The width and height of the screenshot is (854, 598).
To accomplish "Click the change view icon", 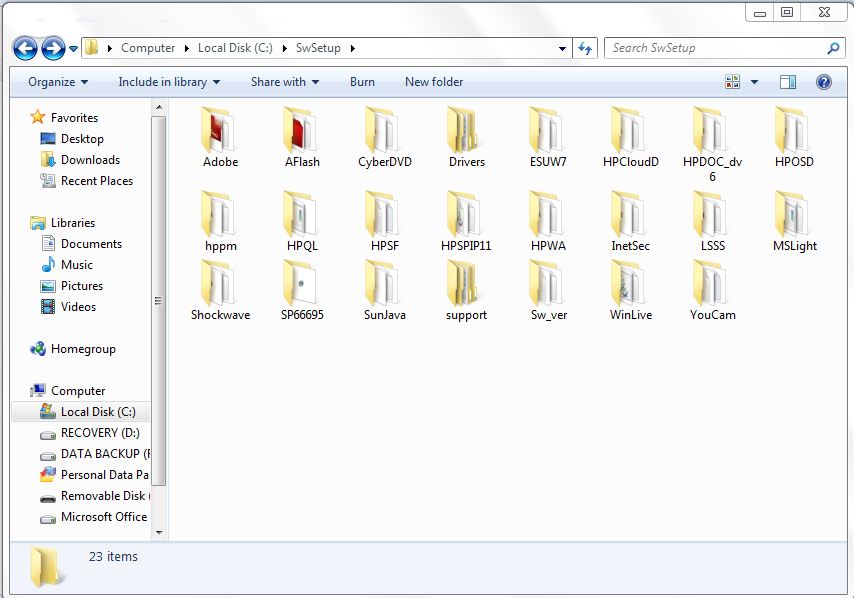I will pyautogui.click(x=733, y=82).
